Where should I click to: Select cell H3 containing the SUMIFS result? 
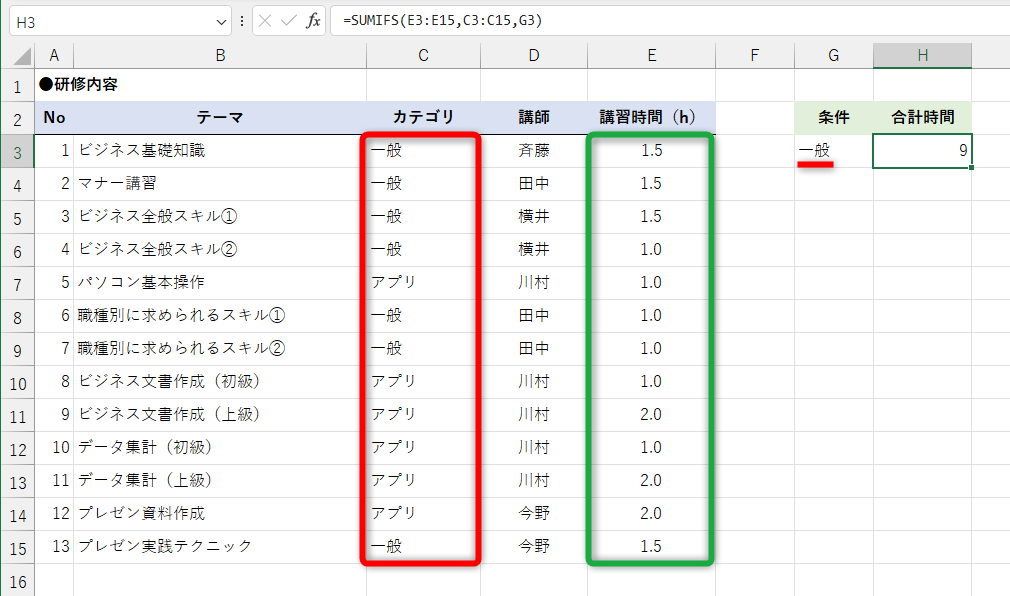coord(921,150)
